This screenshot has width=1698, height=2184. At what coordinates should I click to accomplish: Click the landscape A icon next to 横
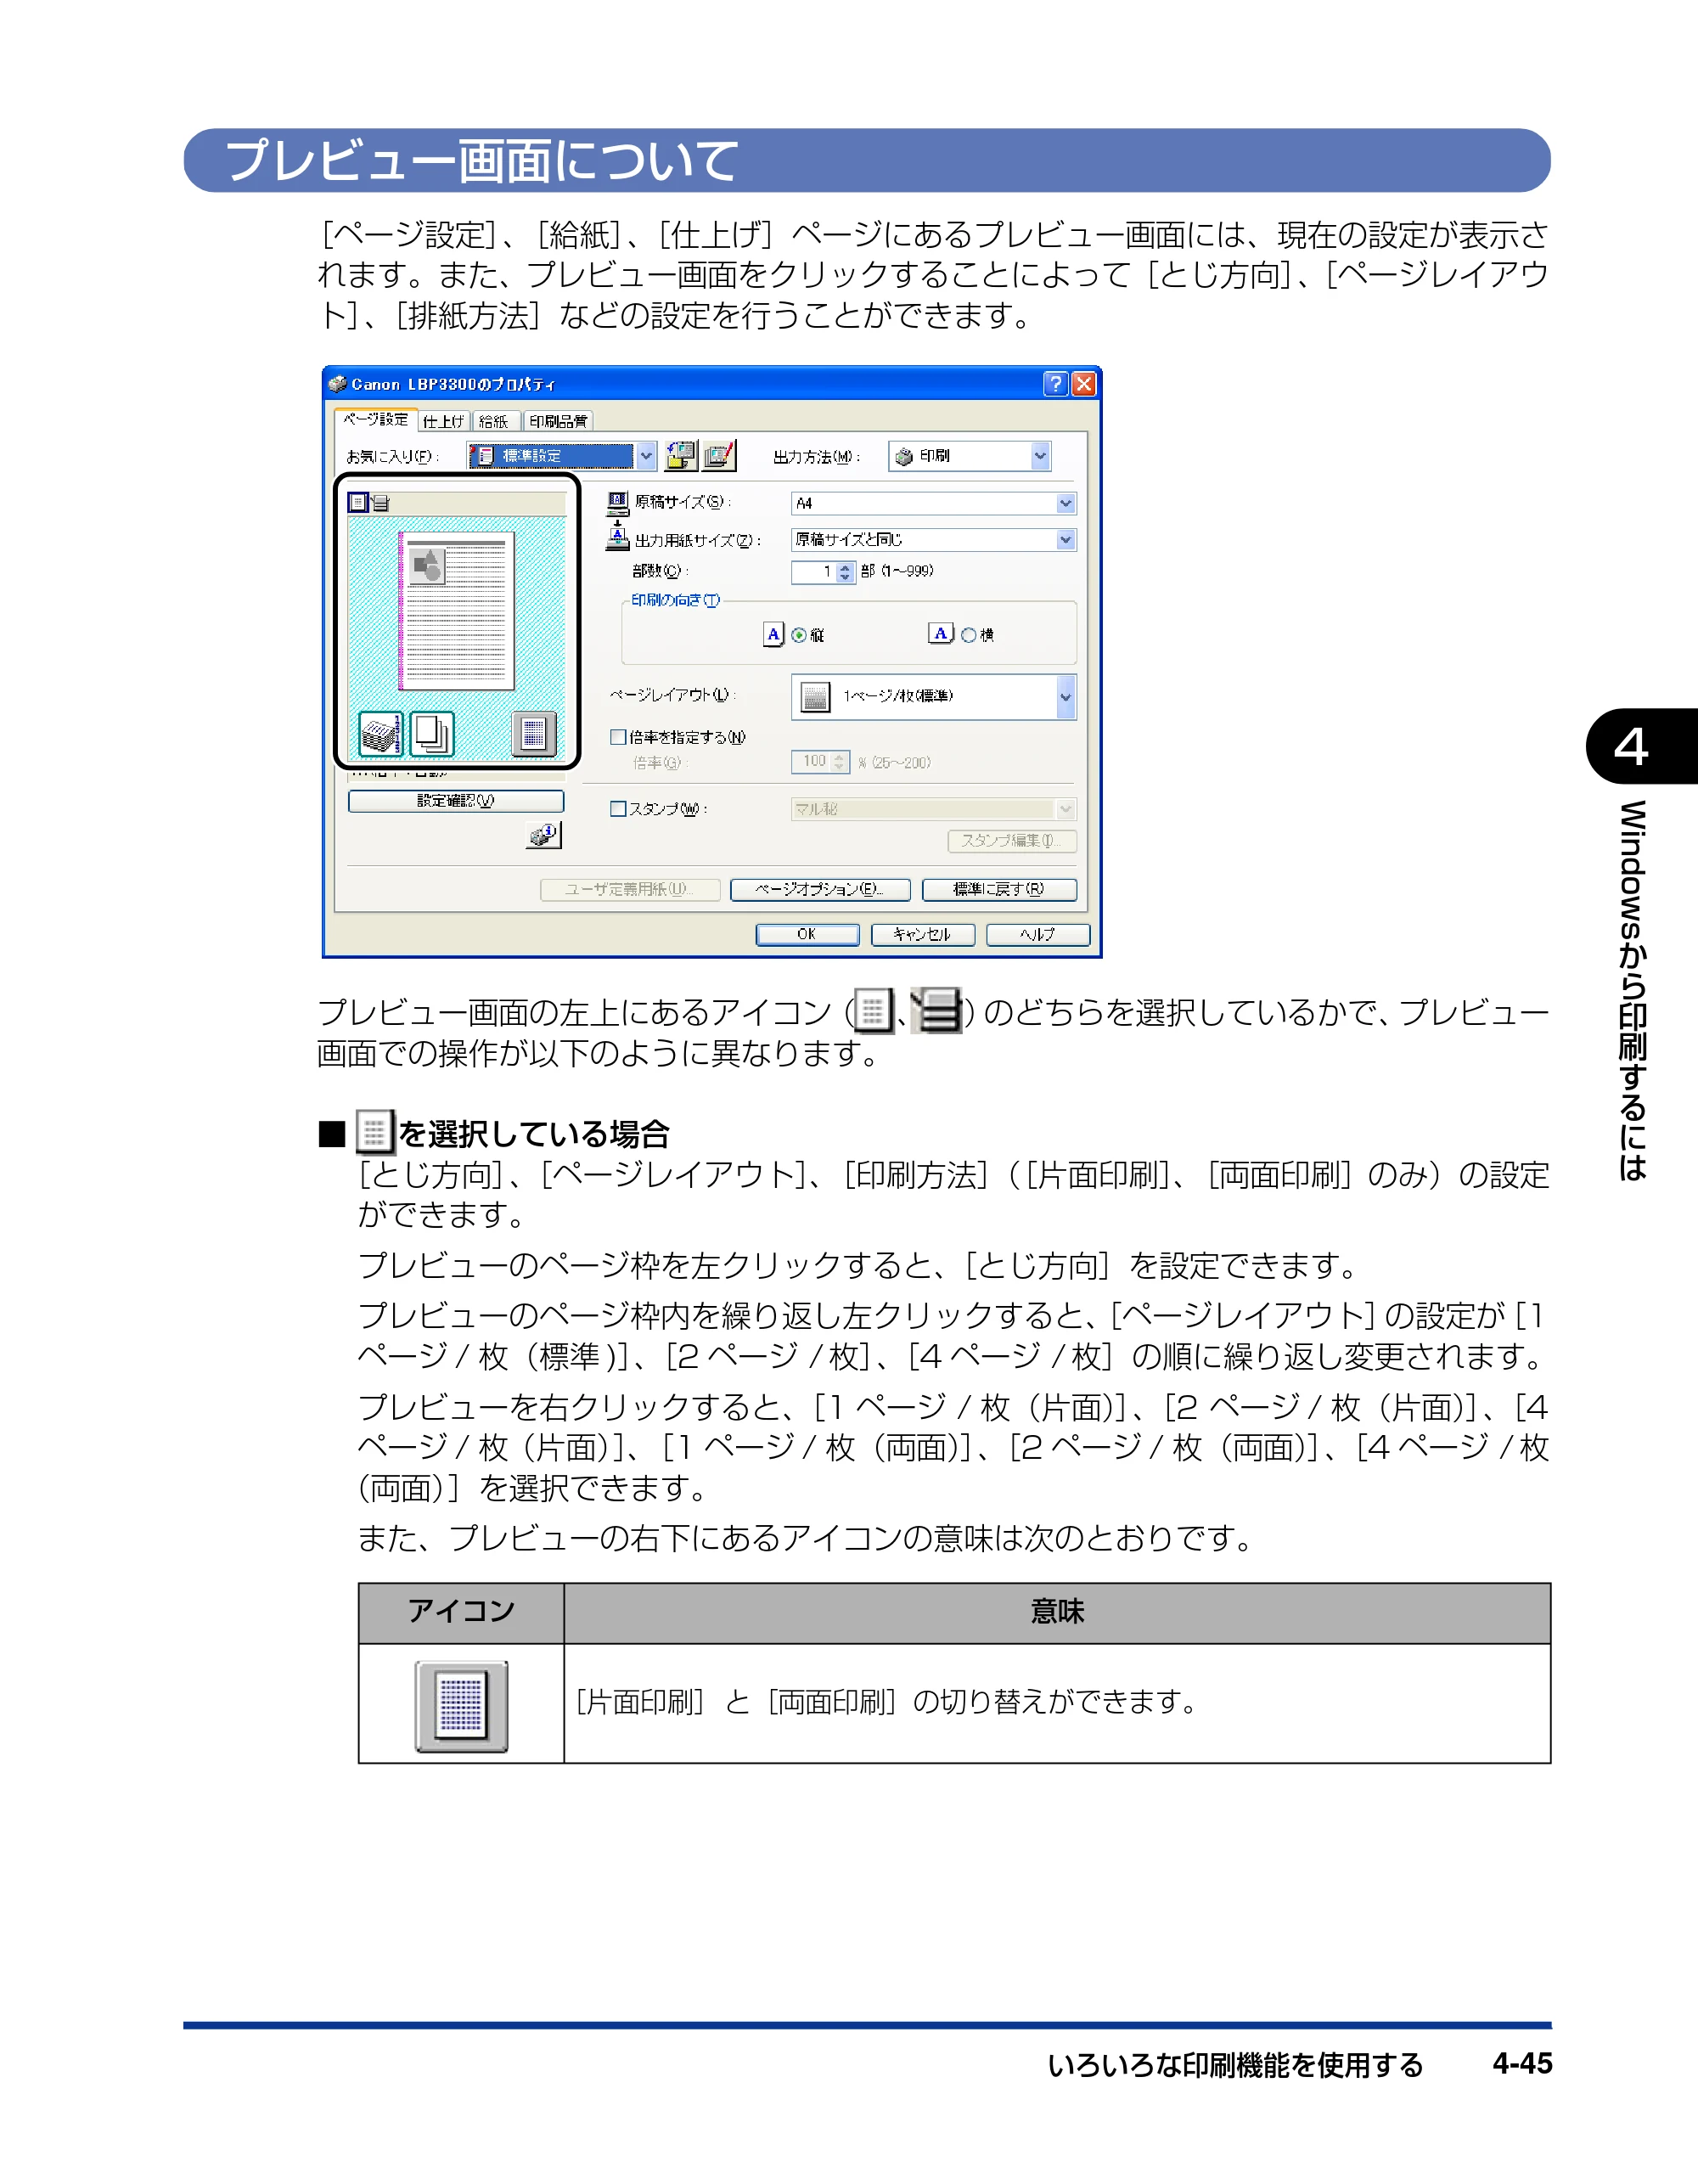pos(940,634)
